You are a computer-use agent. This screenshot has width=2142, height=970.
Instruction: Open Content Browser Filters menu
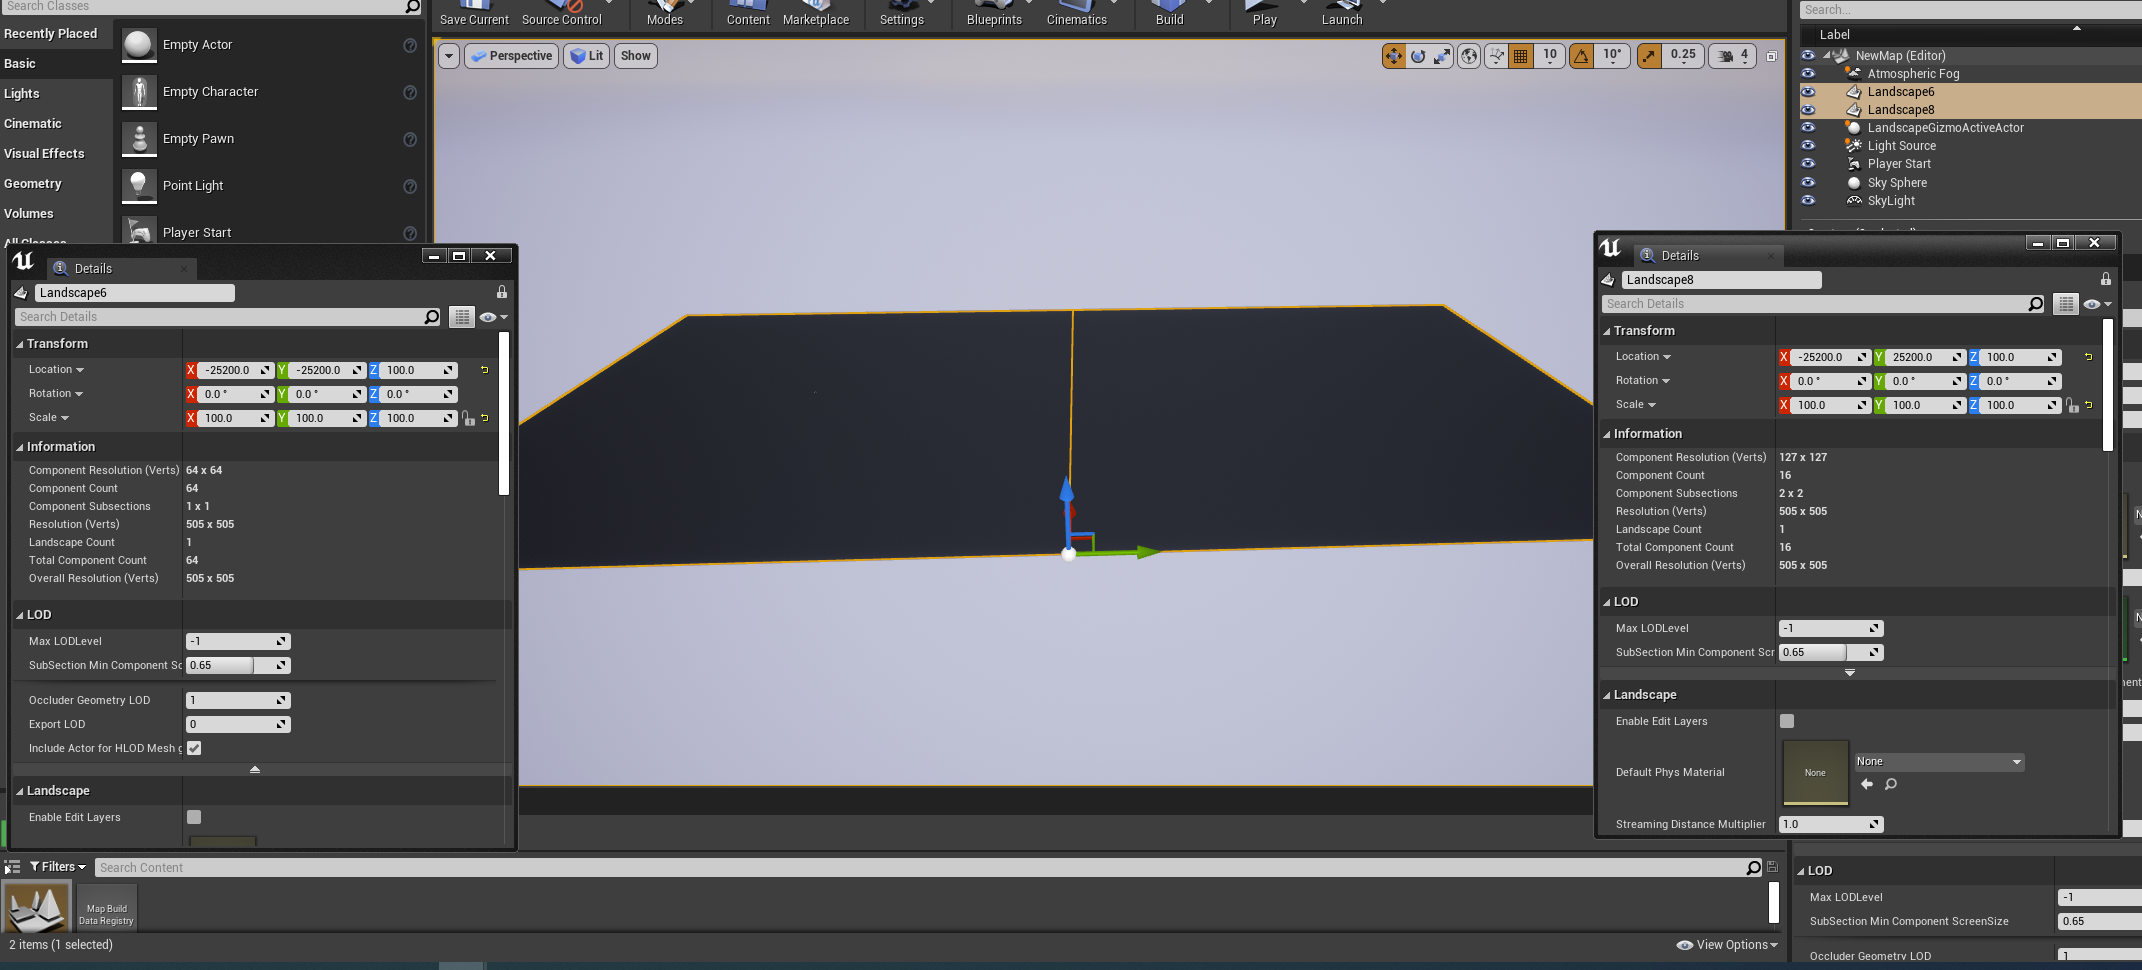(58, 867)
